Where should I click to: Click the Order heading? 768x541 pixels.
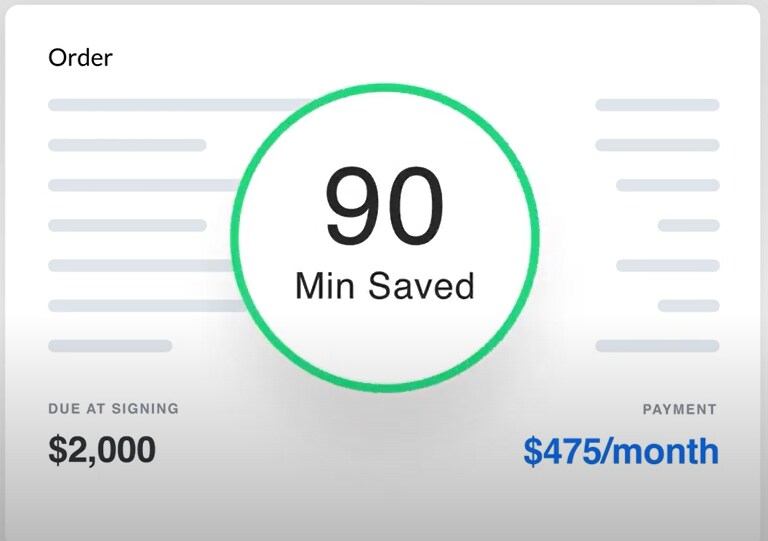[x=80, y=58]
